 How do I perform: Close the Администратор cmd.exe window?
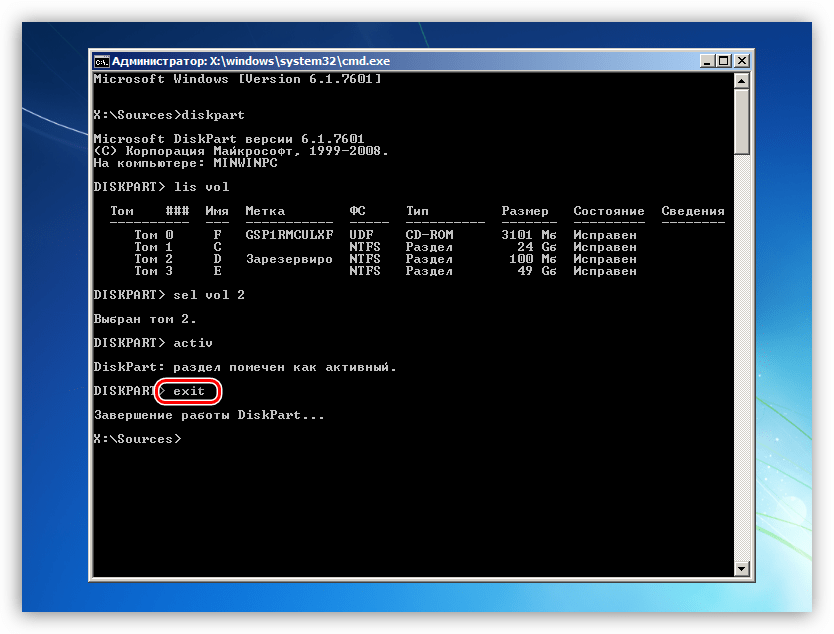pyautogui.click(x=741, y=61)
